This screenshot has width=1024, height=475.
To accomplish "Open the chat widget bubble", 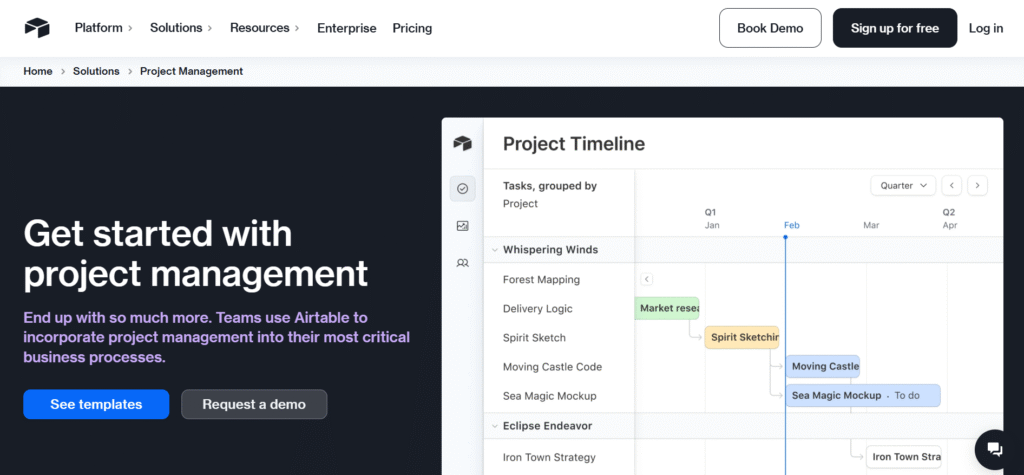I will (994, 448).
